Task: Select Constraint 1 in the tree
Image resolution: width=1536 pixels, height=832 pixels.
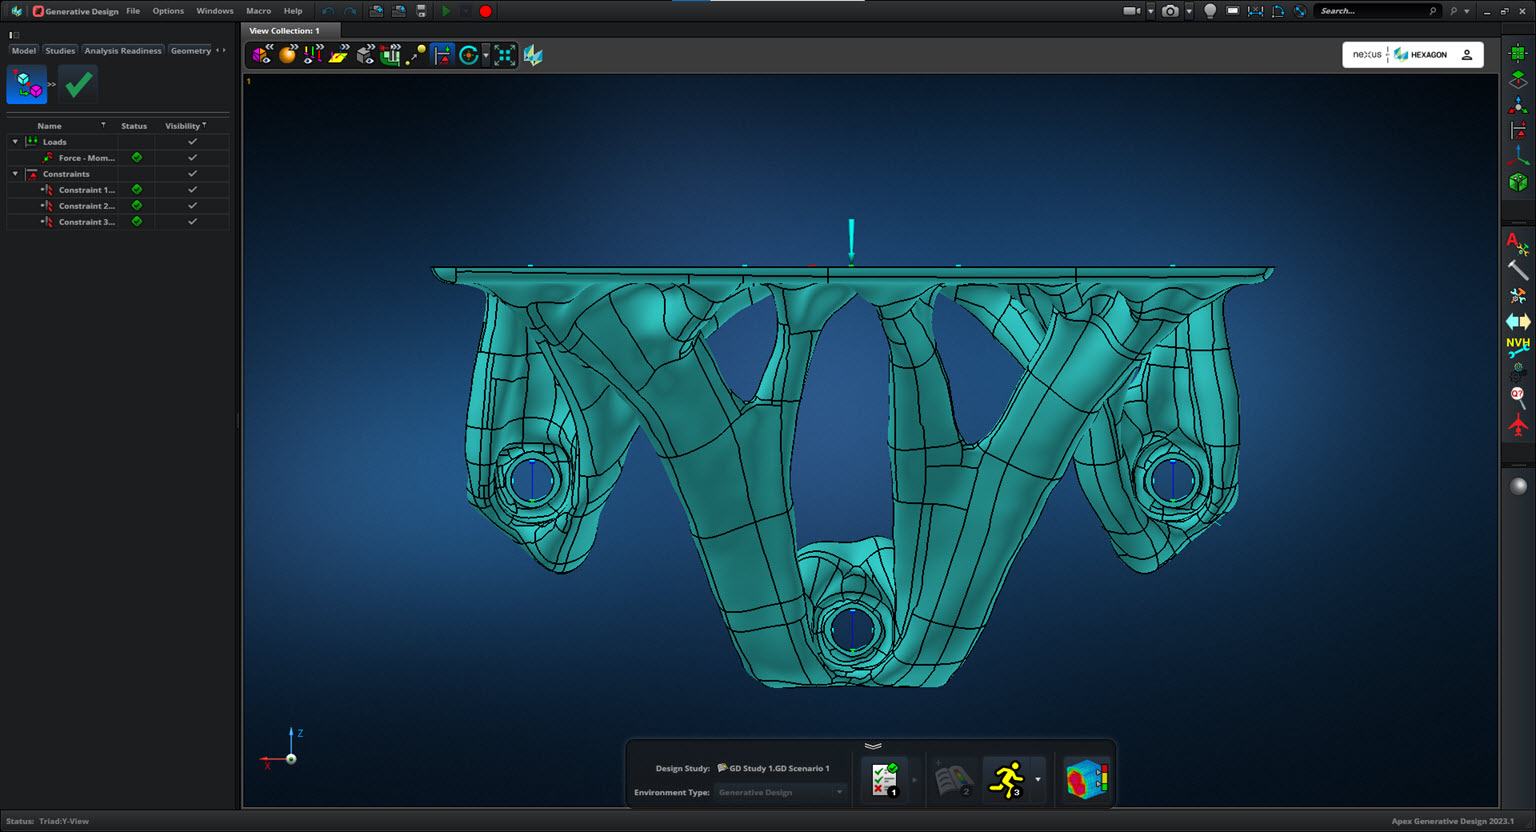Action: (86, 190)
